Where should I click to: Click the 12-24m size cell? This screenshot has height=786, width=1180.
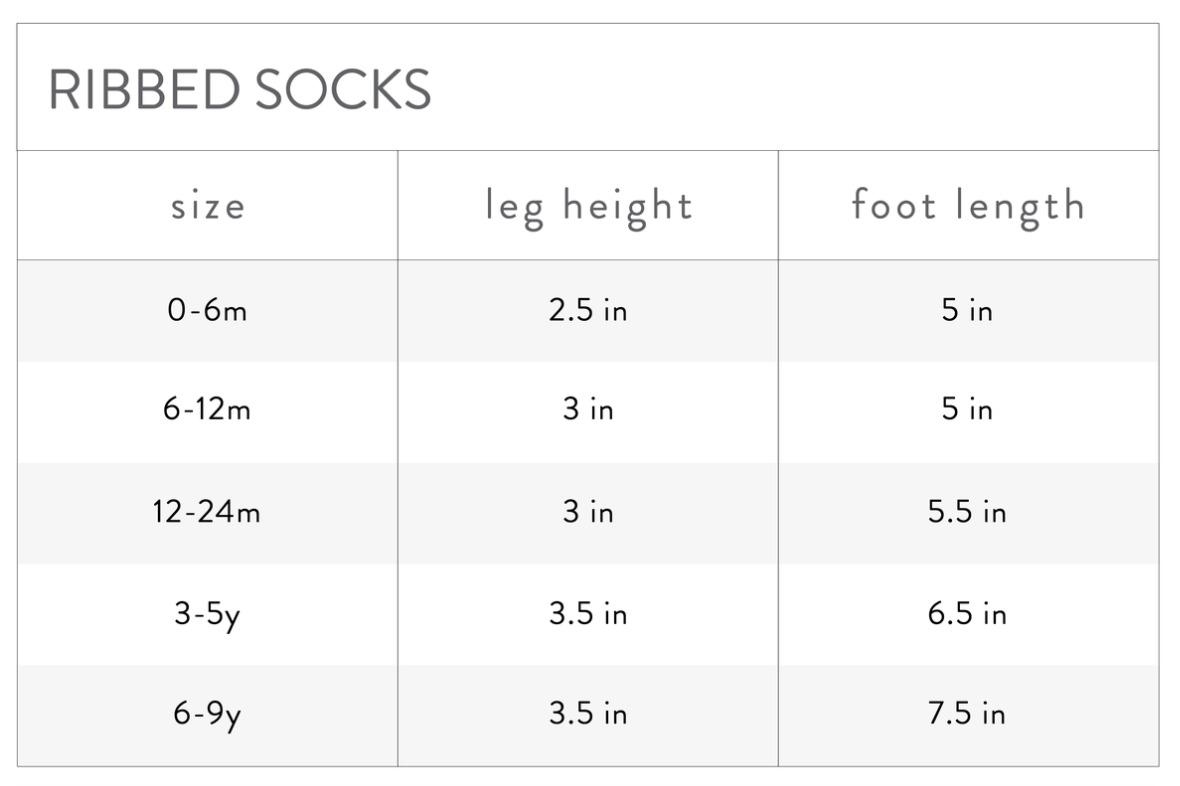point(207,512)
